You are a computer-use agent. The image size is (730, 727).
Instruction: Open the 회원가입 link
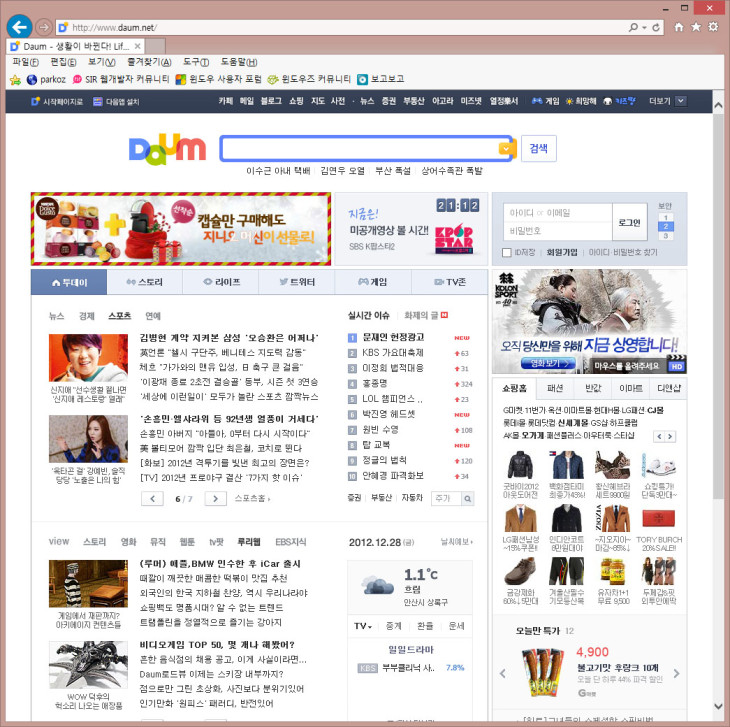point(562,252)
